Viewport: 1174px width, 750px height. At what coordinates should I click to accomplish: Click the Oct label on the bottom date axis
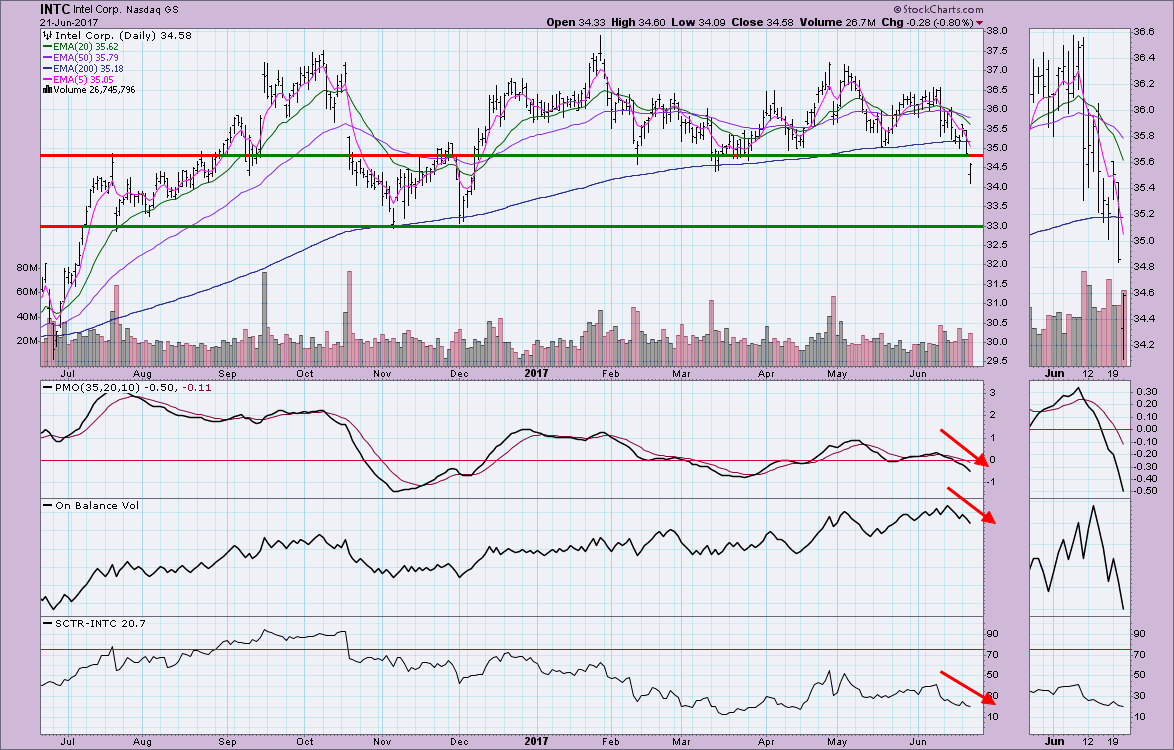click(x=304, y=743)
